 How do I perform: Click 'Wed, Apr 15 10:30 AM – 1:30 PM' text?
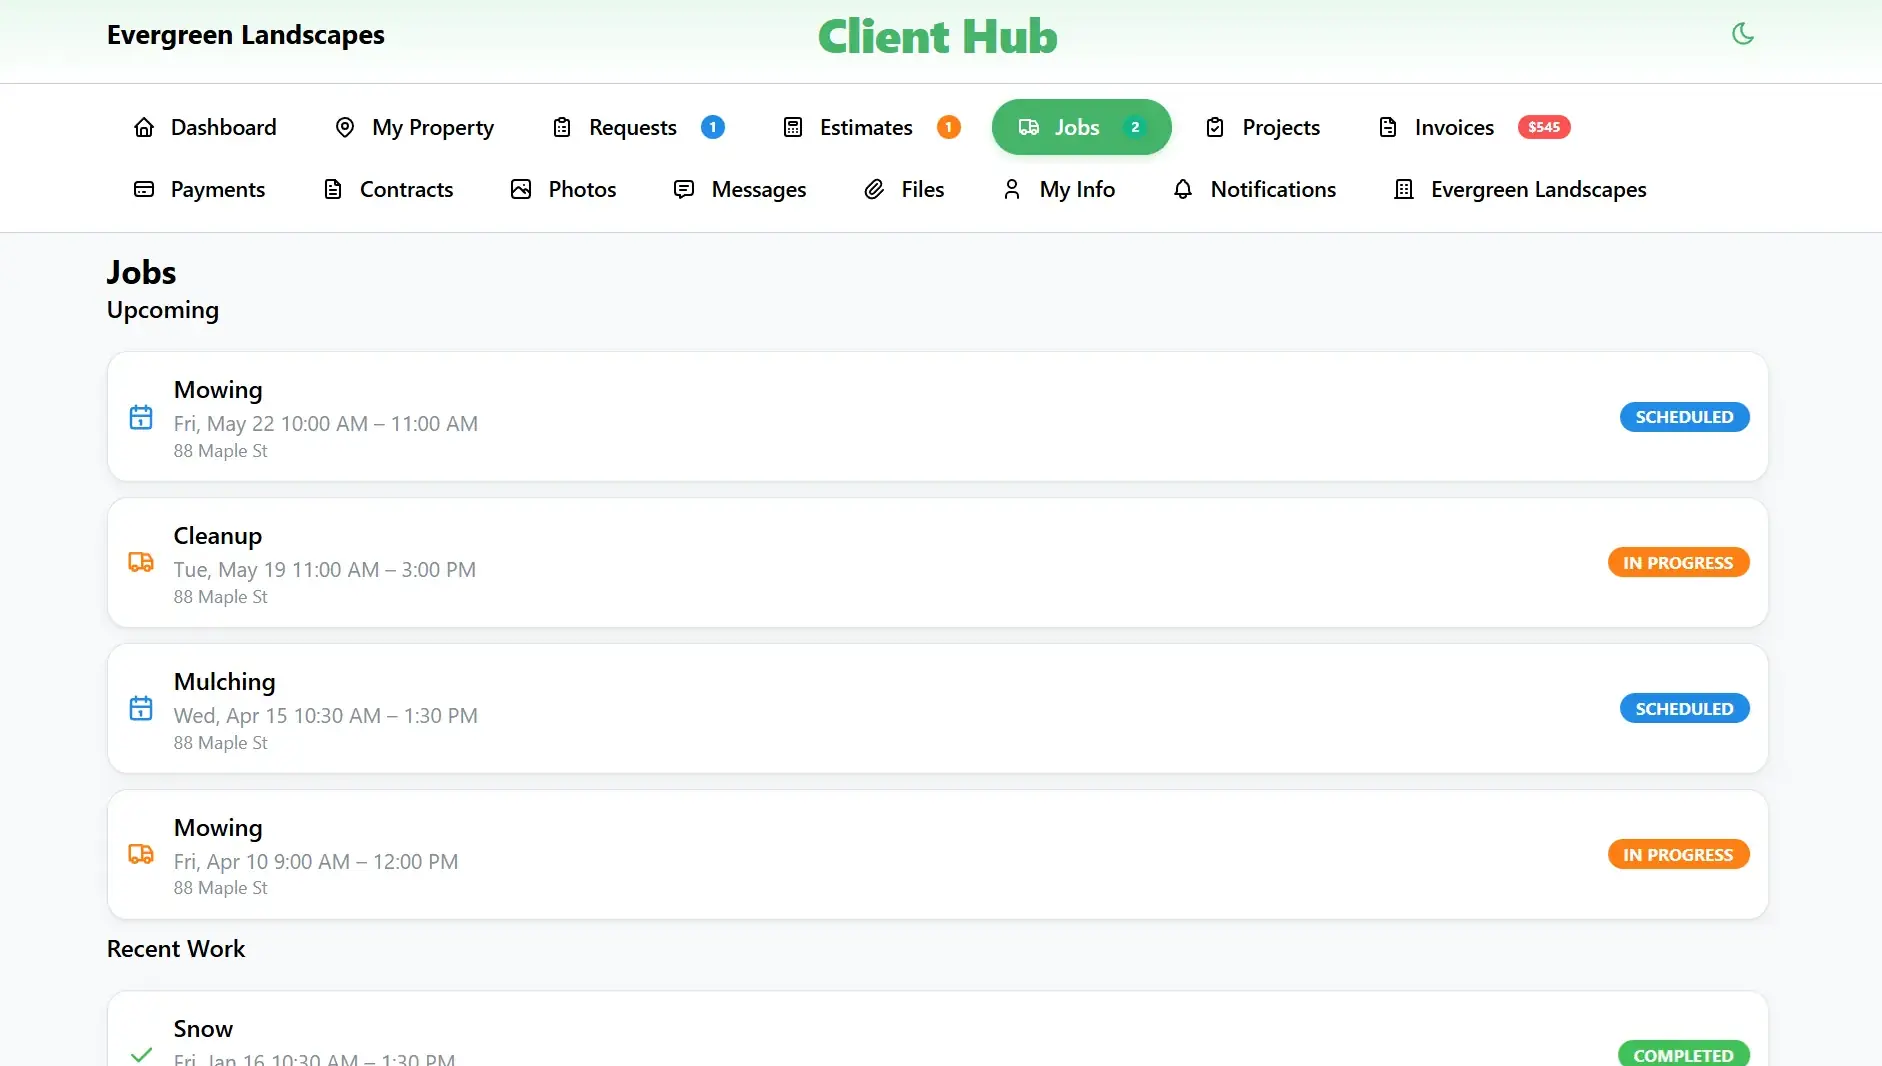(x=326, y=715)
